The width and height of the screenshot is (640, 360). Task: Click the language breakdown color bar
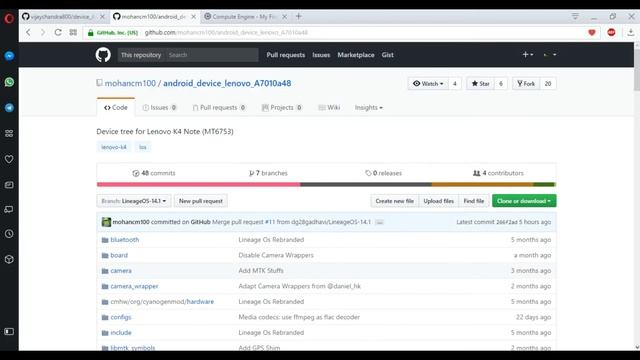326,184
